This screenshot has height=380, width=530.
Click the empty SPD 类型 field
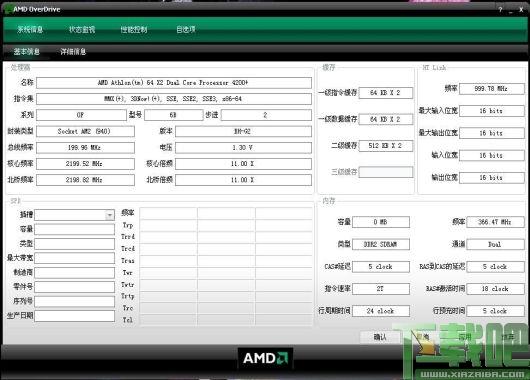[x=74, y=244]
